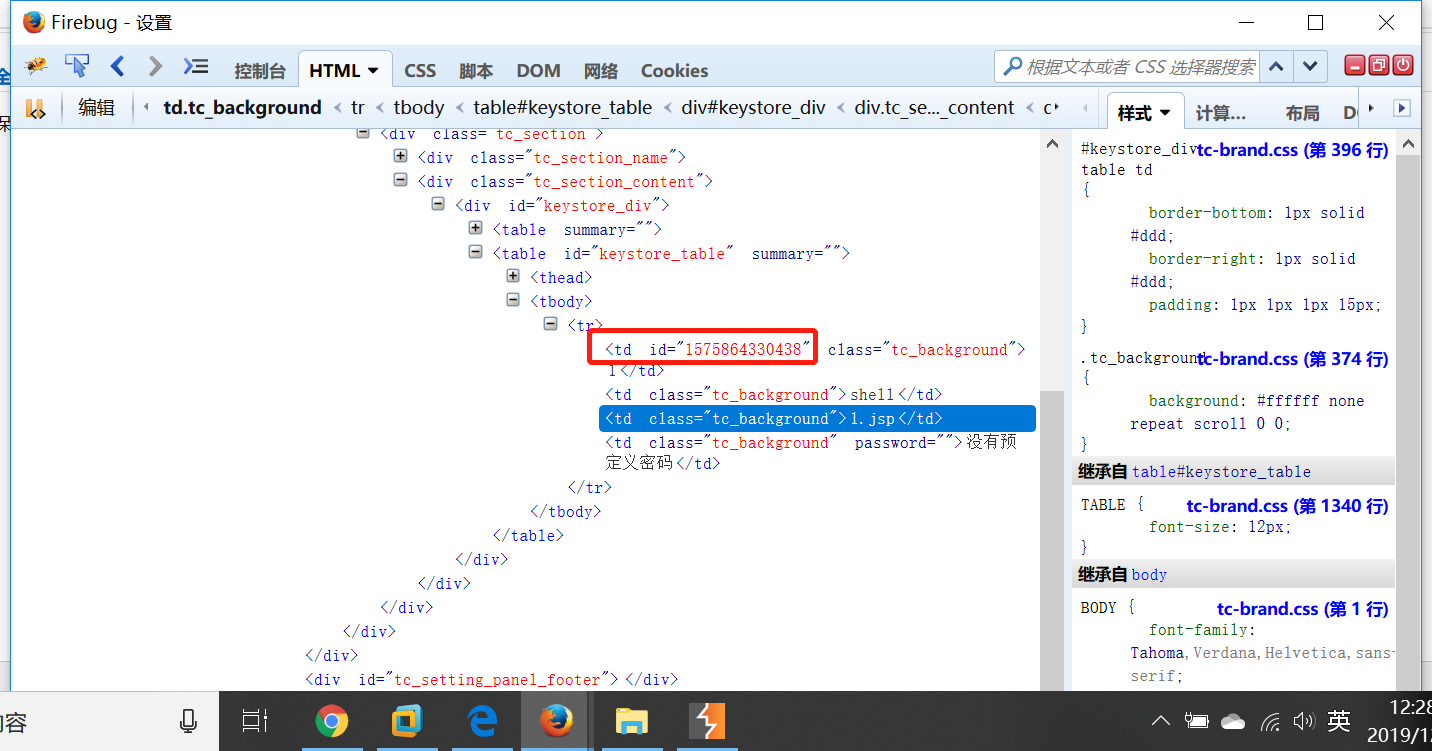
Task: Deactivate Firebug with red power button
Action: pyautogui.click(x=1403, y=66)
